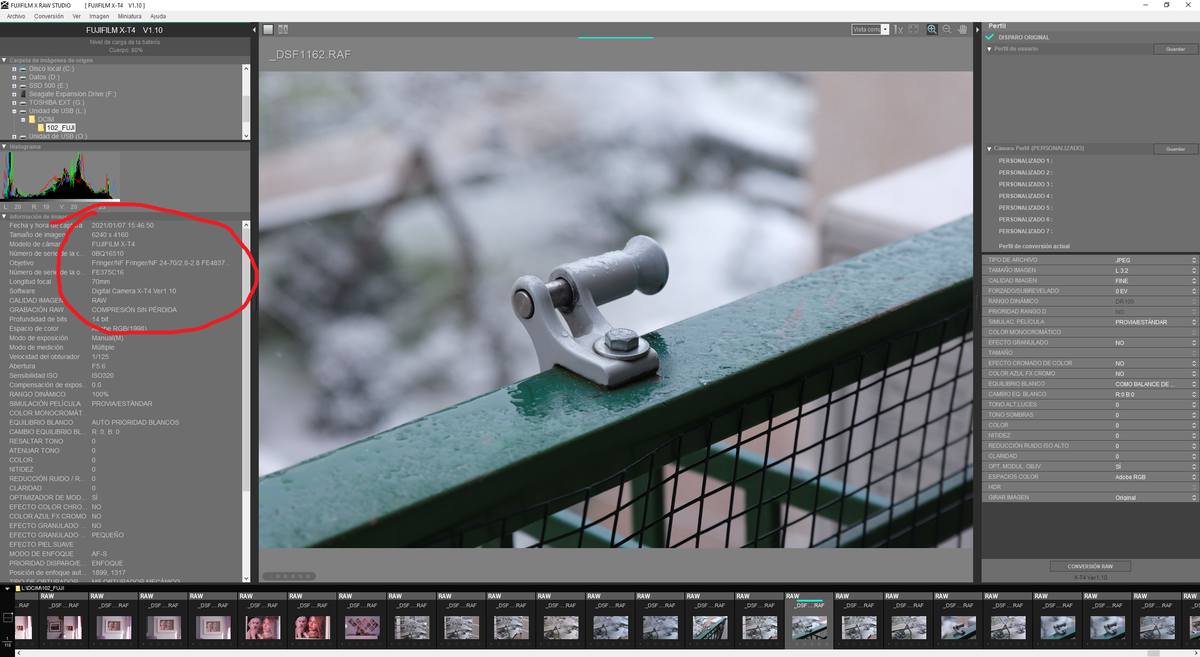1200x657 pixels.
Task: Open the Conversión menu
Action: (x=48, y=16)
